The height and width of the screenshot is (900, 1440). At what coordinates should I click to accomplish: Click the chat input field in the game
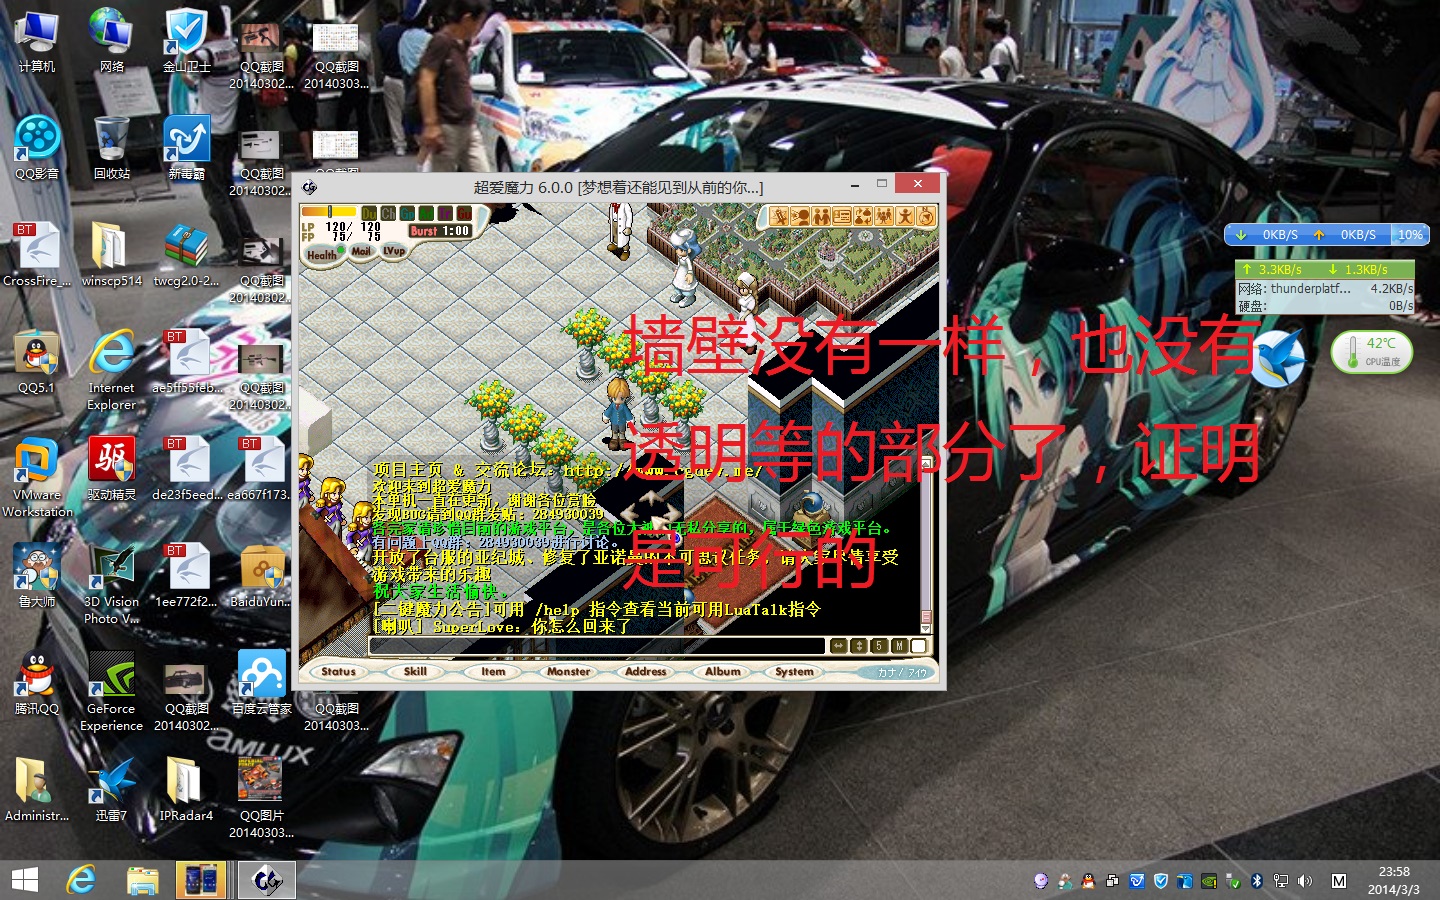click(597, 646)
